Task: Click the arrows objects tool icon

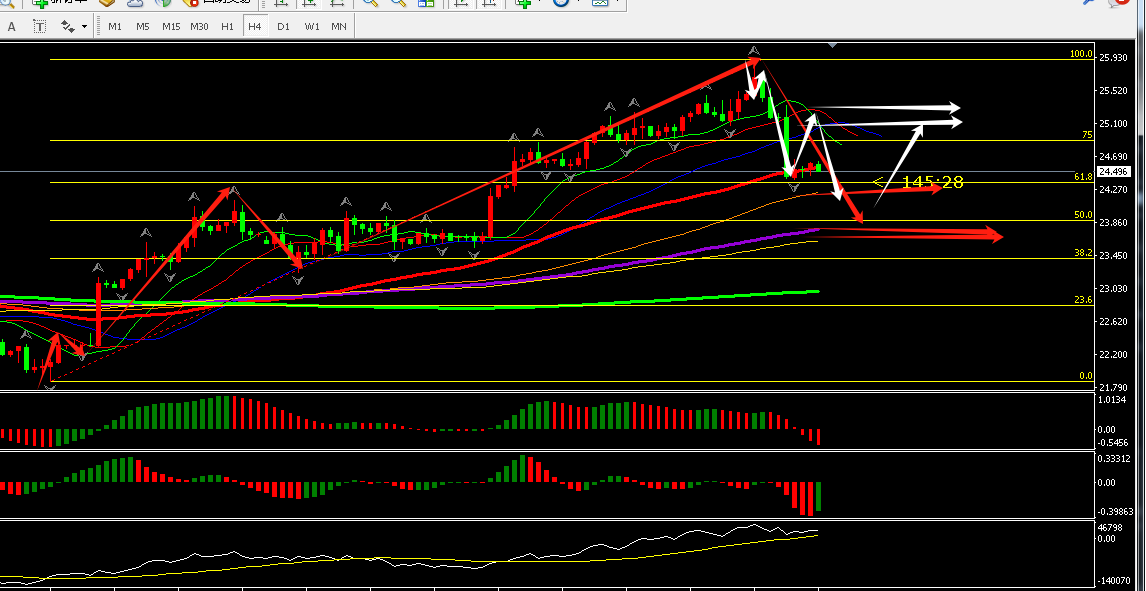Action: pyautogui.click(x=67, y=26)
